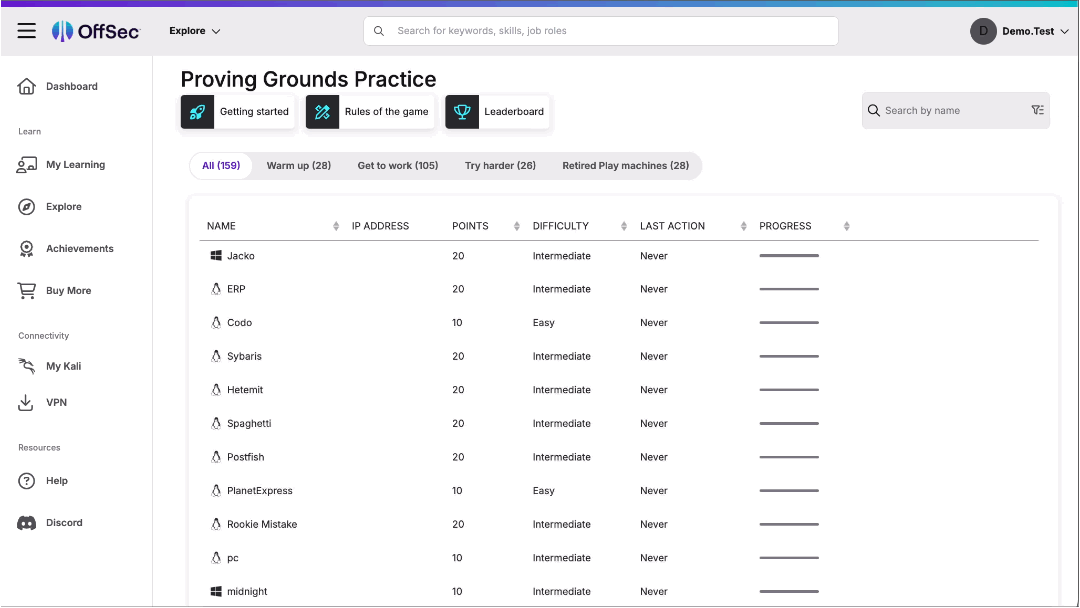Click the Leaderboard trophy icon
The image size is (1080, 608).
pyautogui.click(x=462, y=112)
